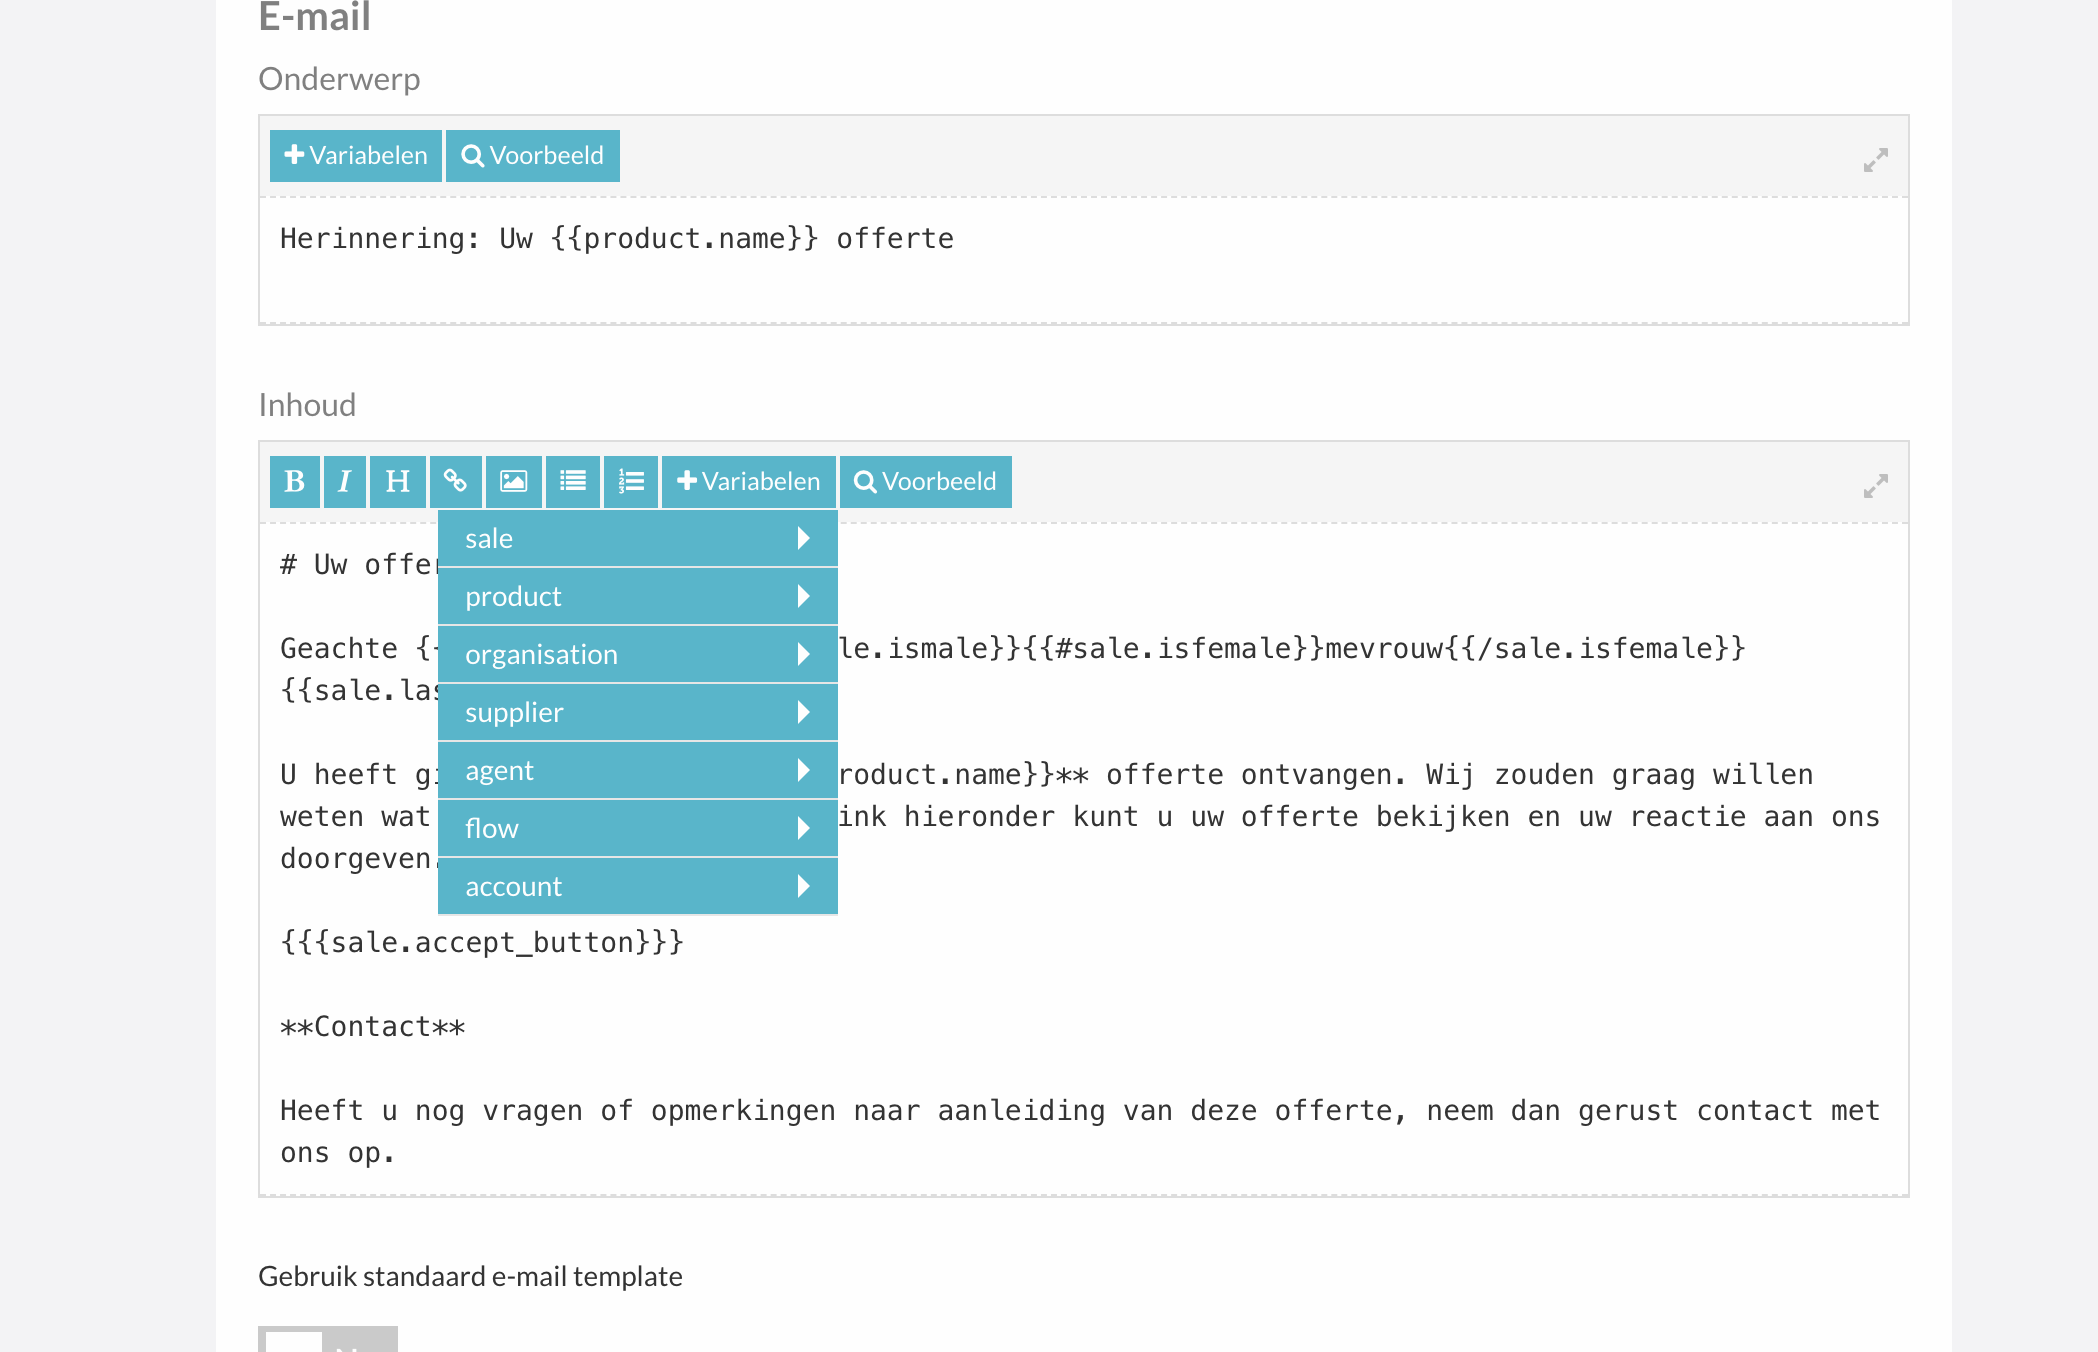Apply italic formatting in Inhoud editor
The image size is (2098, 1352).
pyautogui.click(x=344, y=482)
